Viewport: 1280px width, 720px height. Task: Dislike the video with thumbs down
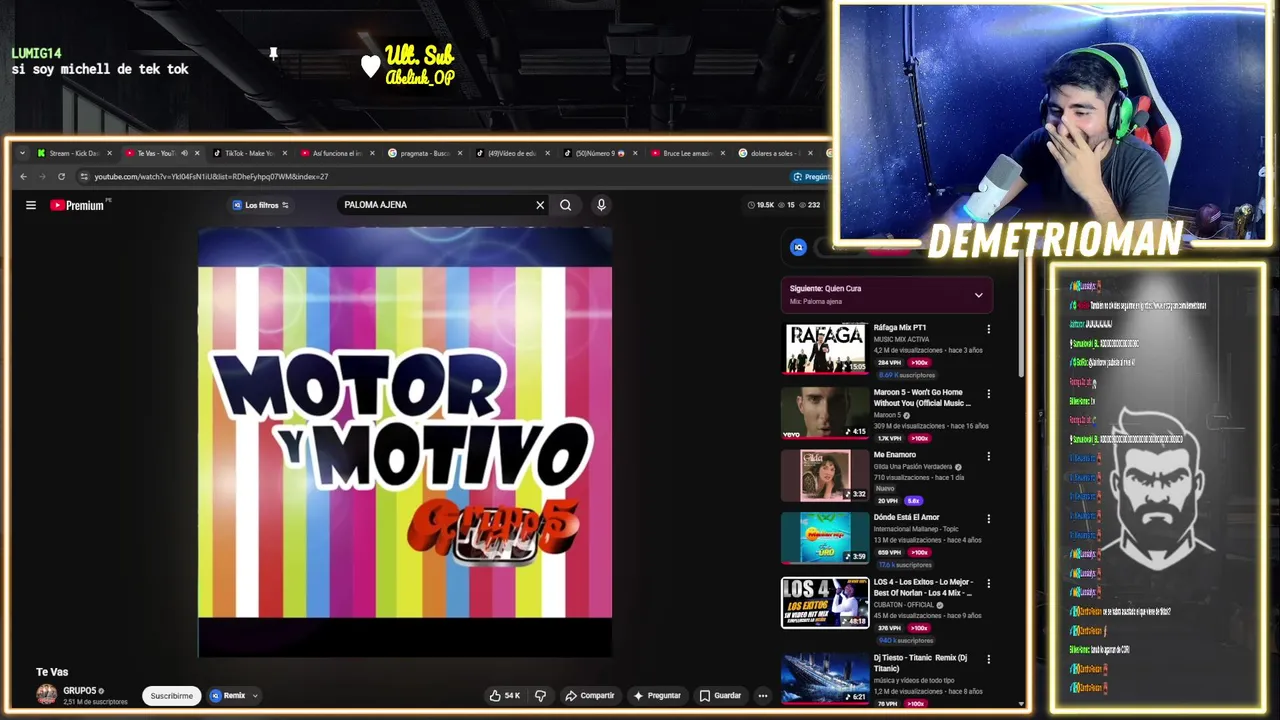pos(541,696)
